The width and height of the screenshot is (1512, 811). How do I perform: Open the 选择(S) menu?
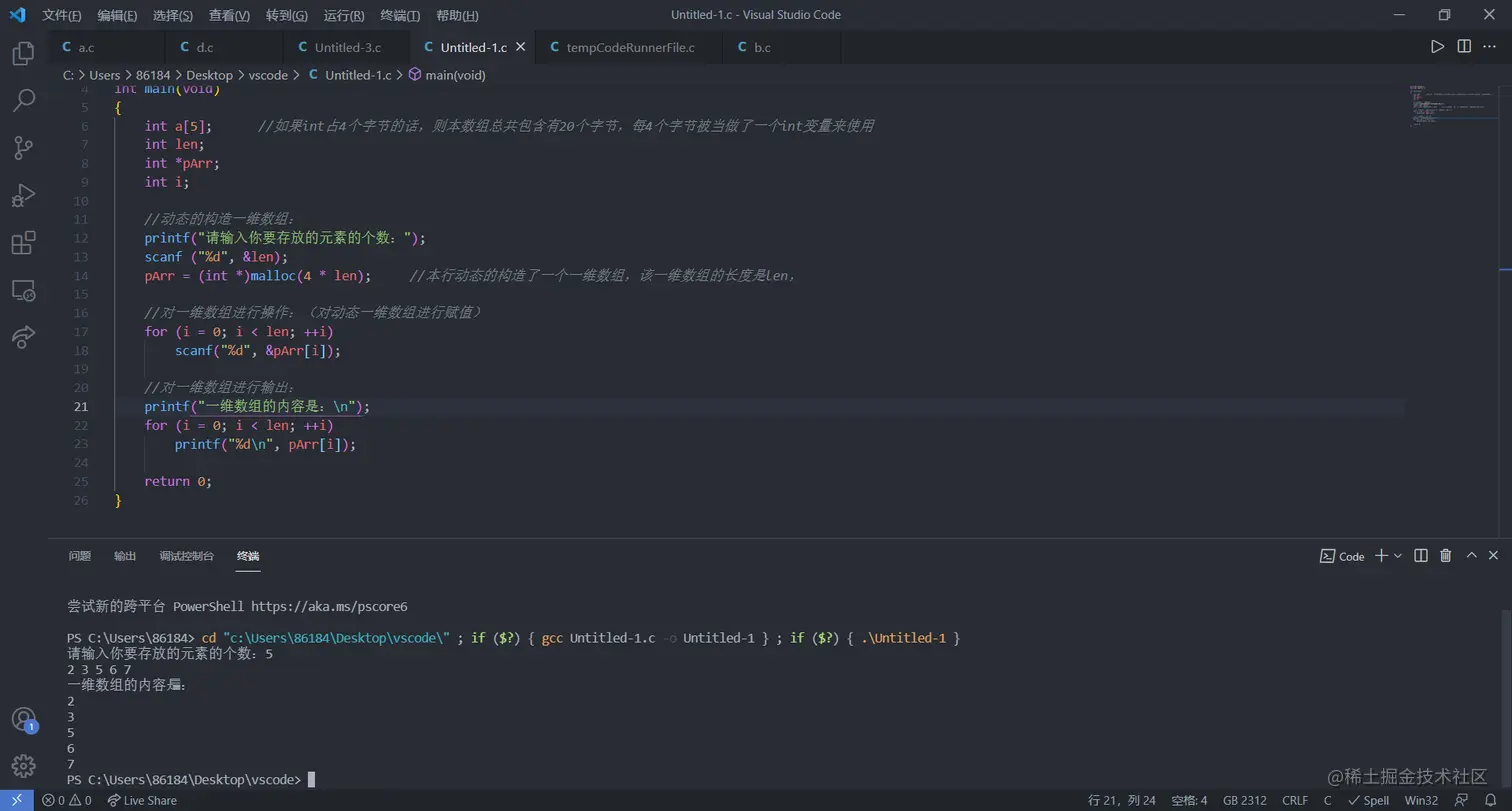[173, 15]
